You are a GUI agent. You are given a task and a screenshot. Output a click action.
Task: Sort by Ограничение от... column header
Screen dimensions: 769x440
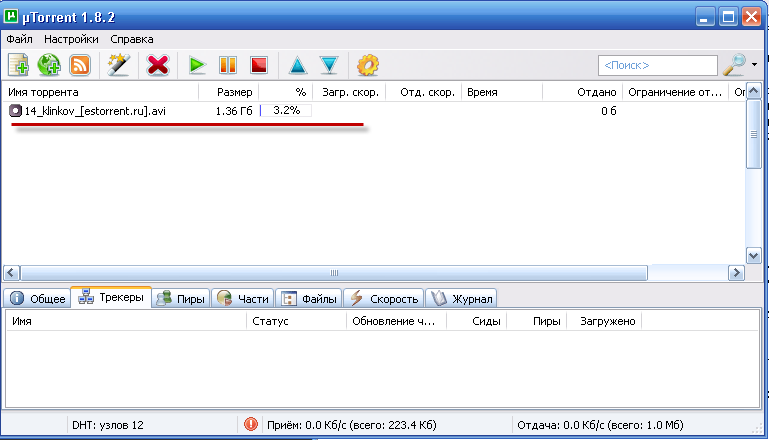pos(675,92)
